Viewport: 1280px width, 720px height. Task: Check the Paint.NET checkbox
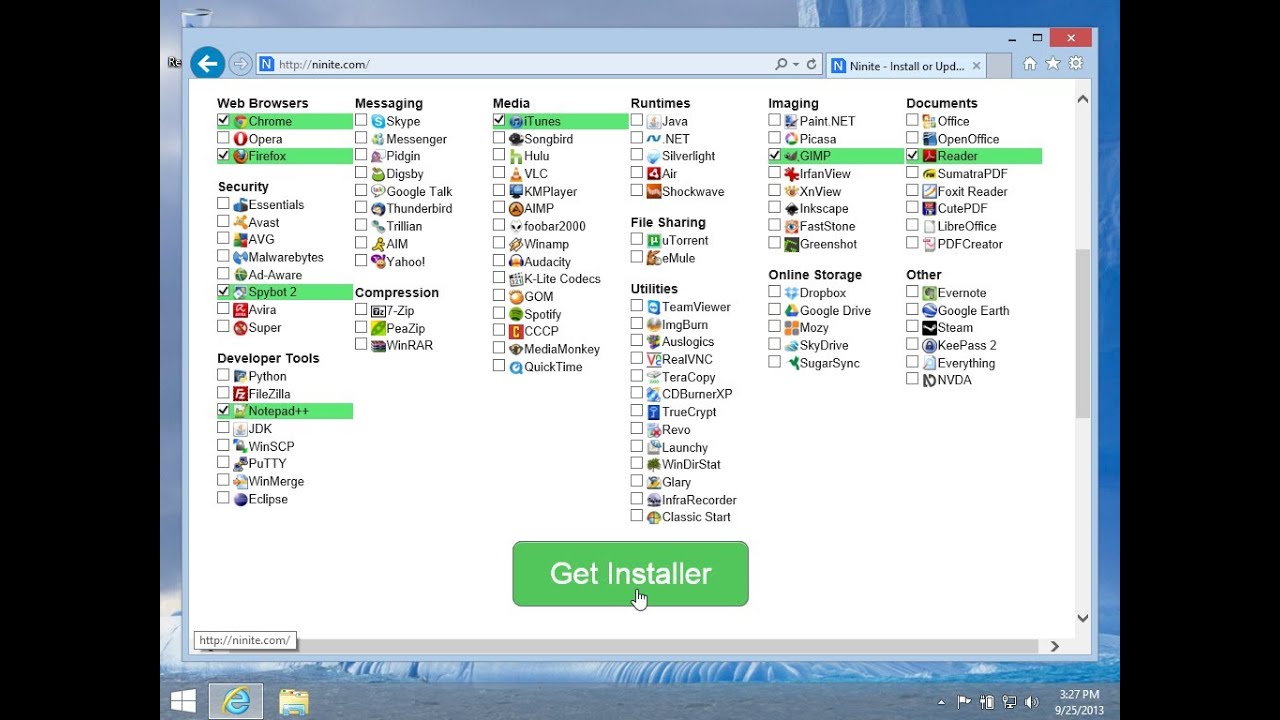click(774, 120)
